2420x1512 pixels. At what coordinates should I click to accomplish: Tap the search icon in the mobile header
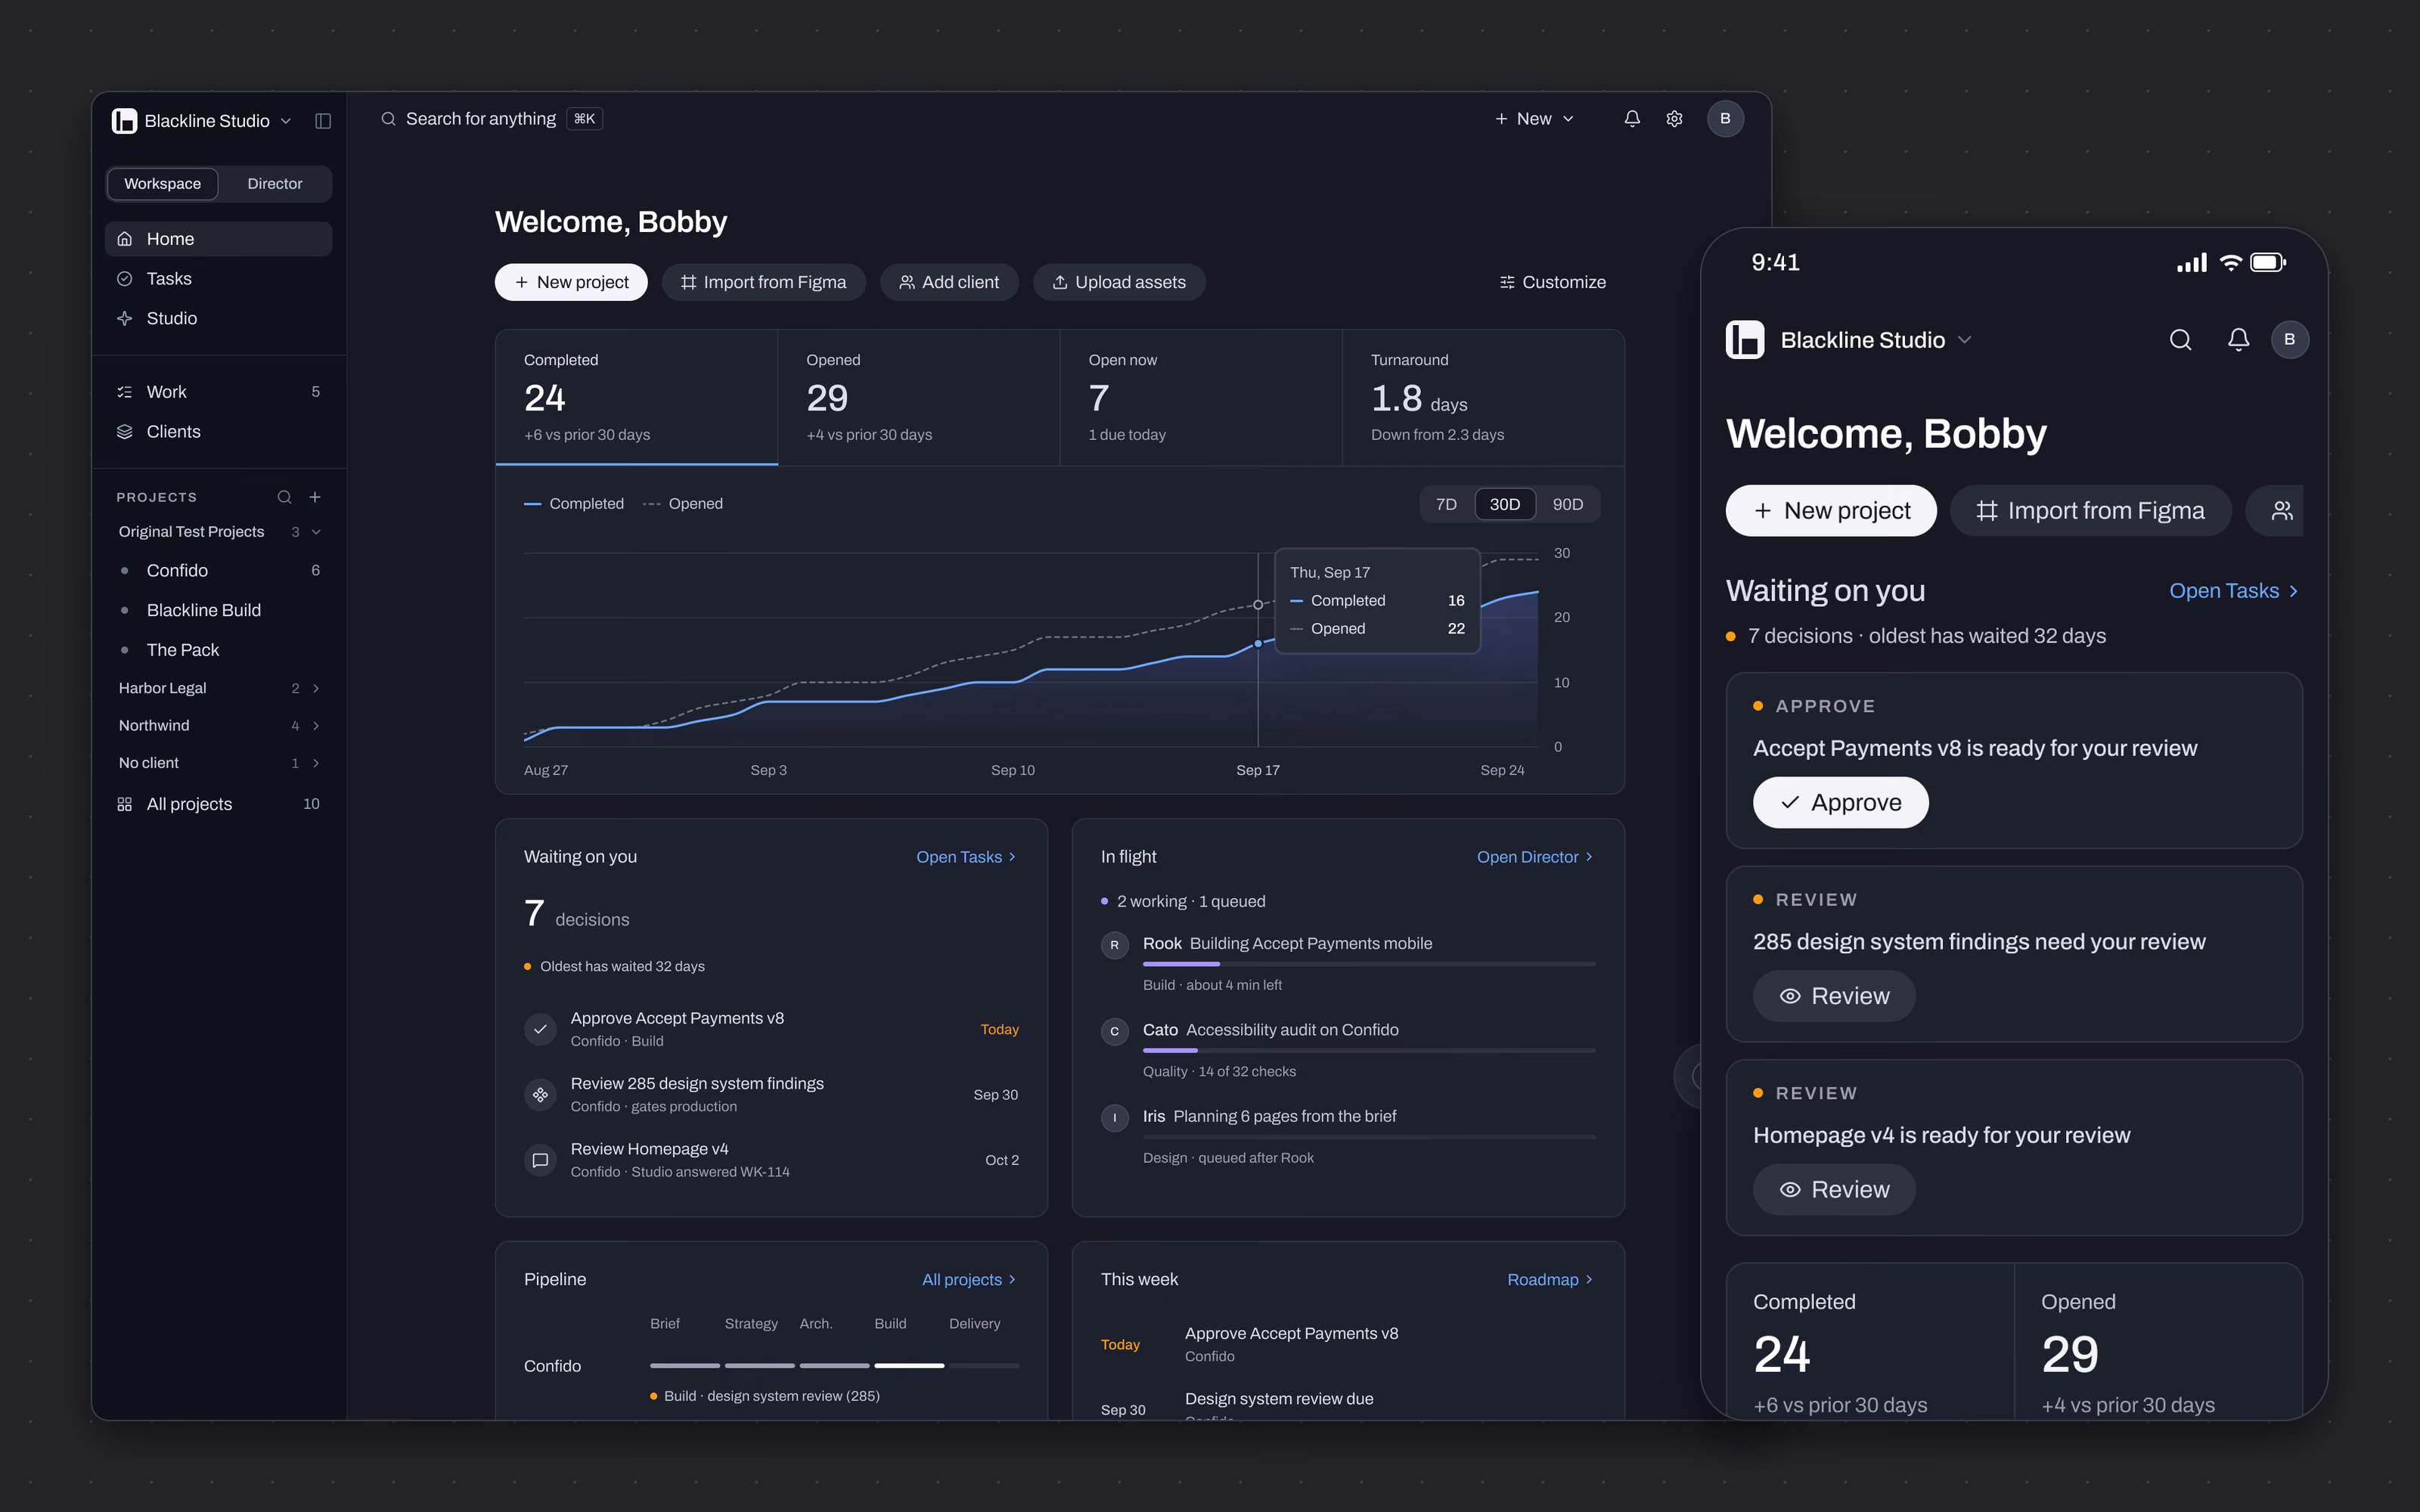[x=2180, y=340]
